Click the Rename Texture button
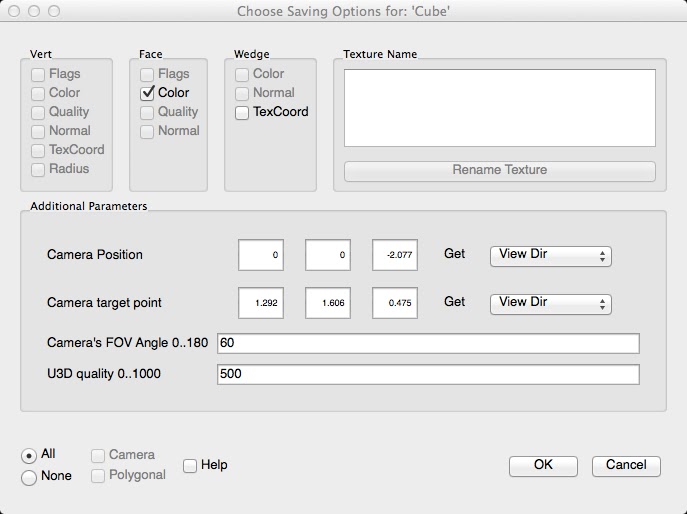This screenshot has width=687, height=514. pos(499,170)
